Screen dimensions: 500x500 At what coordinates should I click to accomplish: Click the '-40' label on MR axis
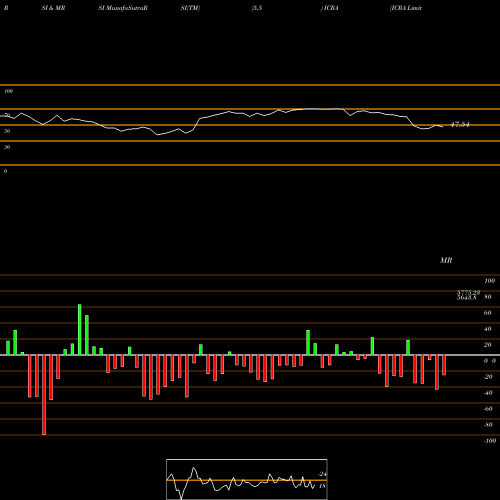[488, 393]
